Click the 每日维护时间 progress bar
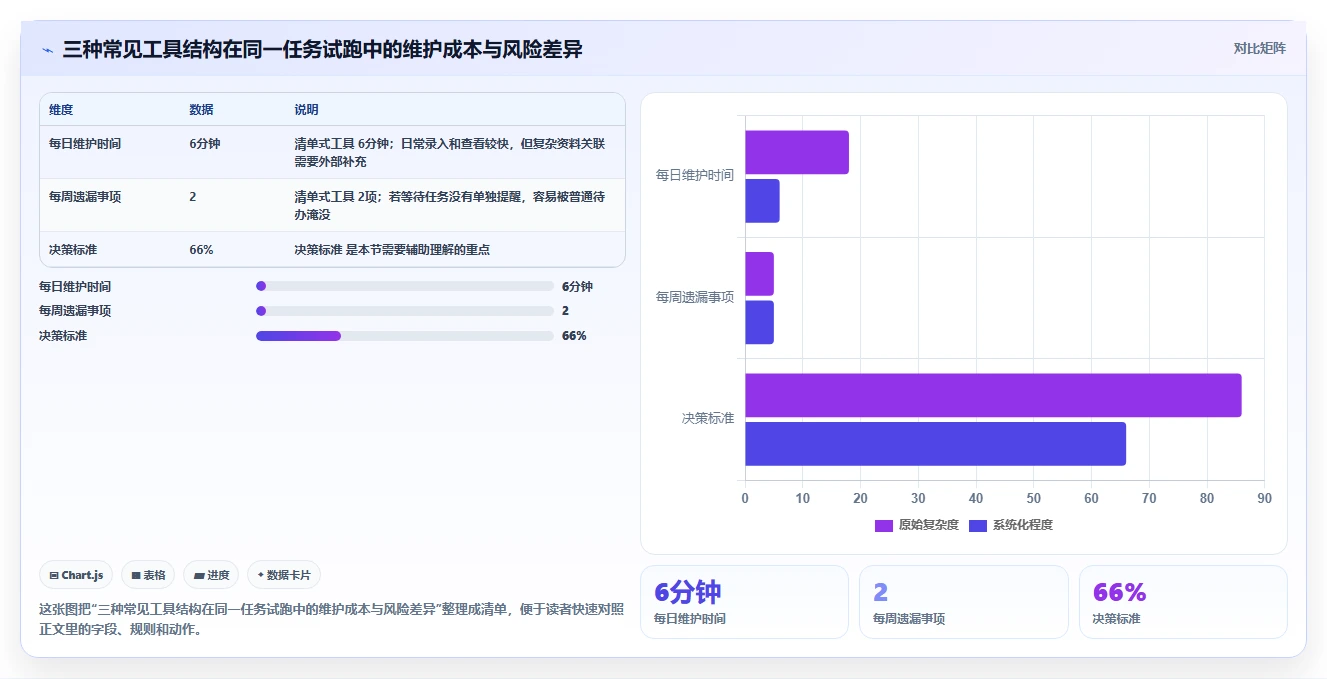 [405, 286]
